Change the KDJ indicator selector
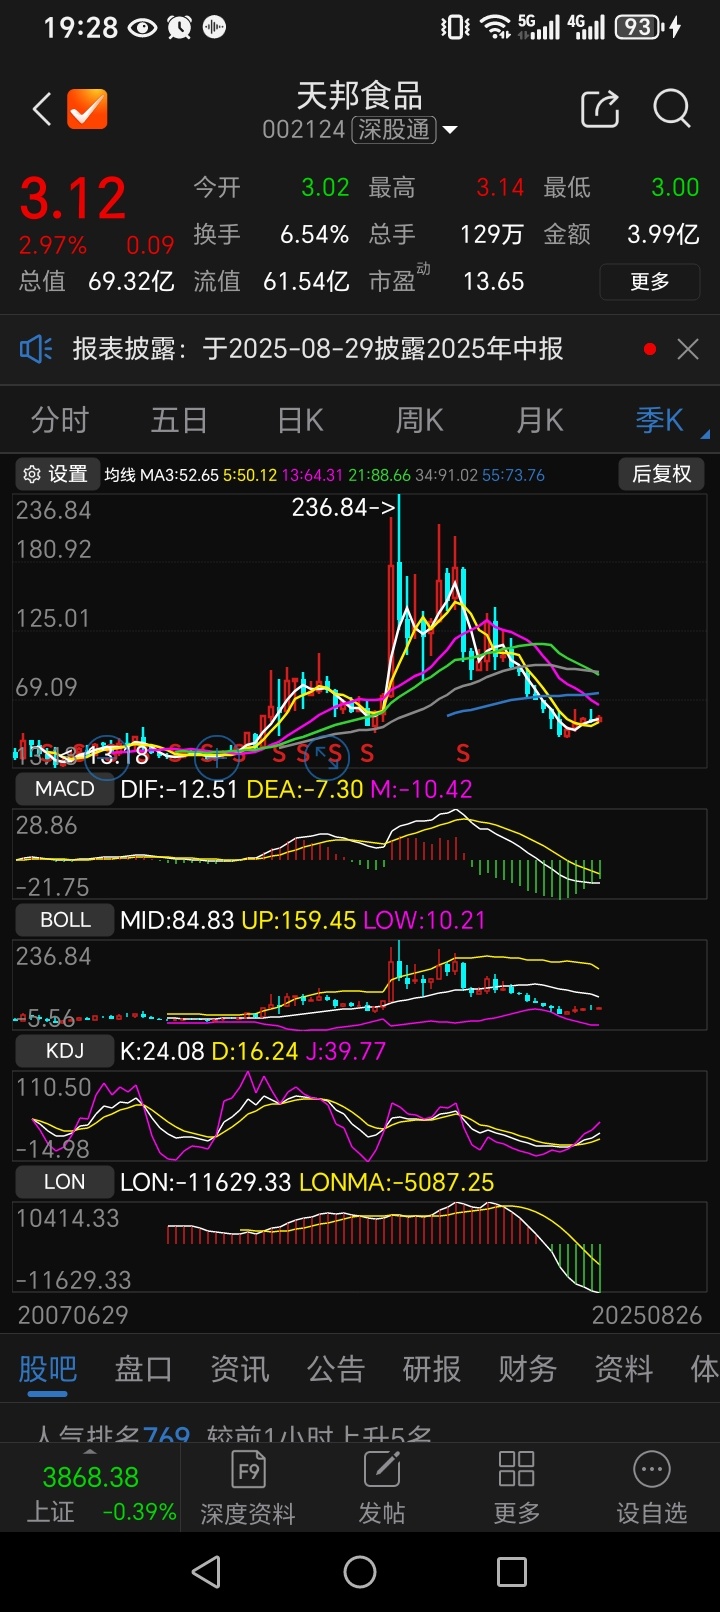Image resolution: width=720 pixels, height=1612 pixels. click(x=64, y=1051)
